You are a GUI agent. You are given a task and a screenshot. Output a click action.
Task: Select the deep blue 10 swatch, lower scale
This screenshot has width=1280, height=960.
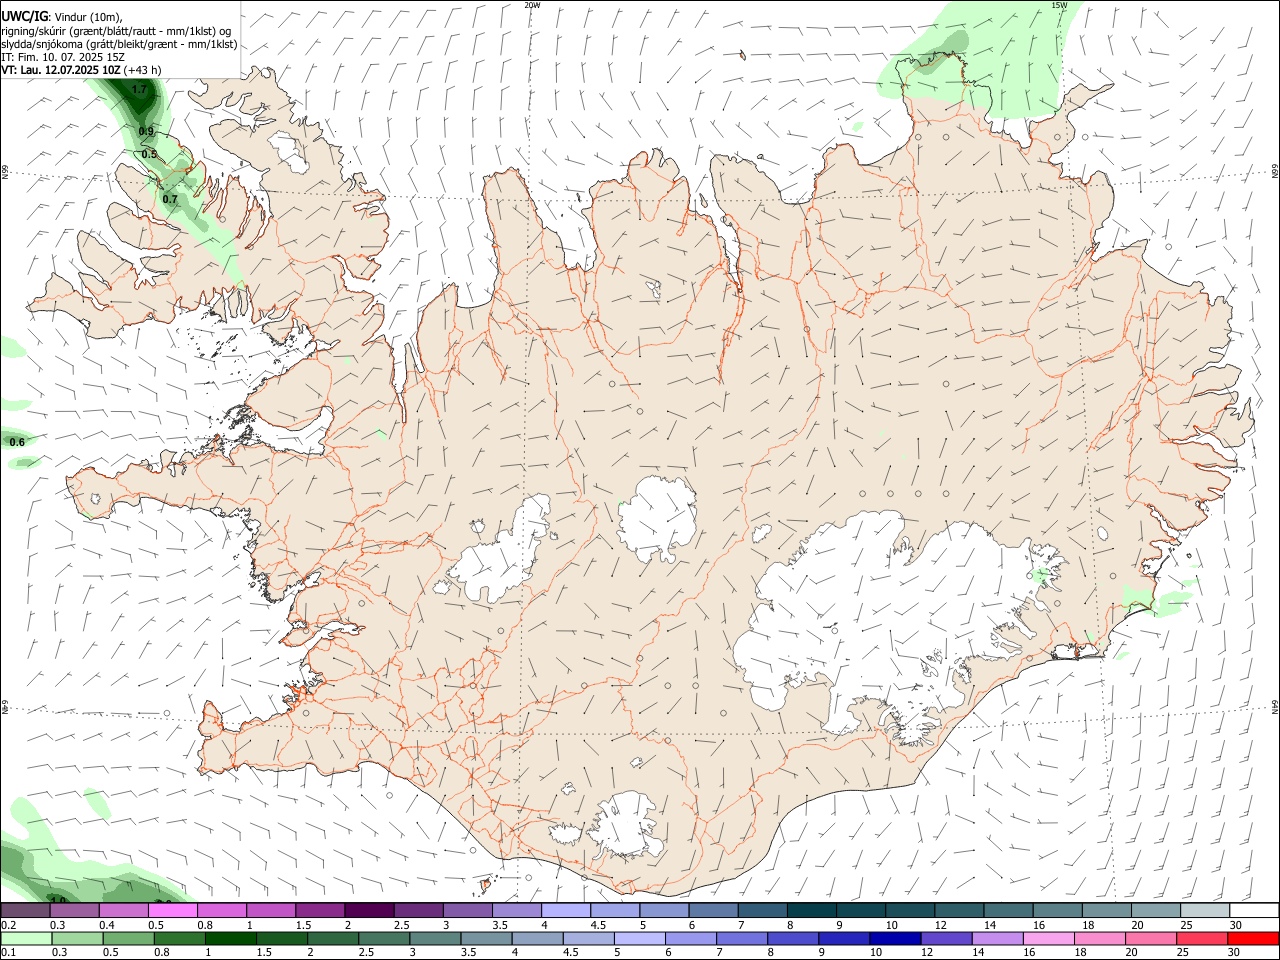896,939
